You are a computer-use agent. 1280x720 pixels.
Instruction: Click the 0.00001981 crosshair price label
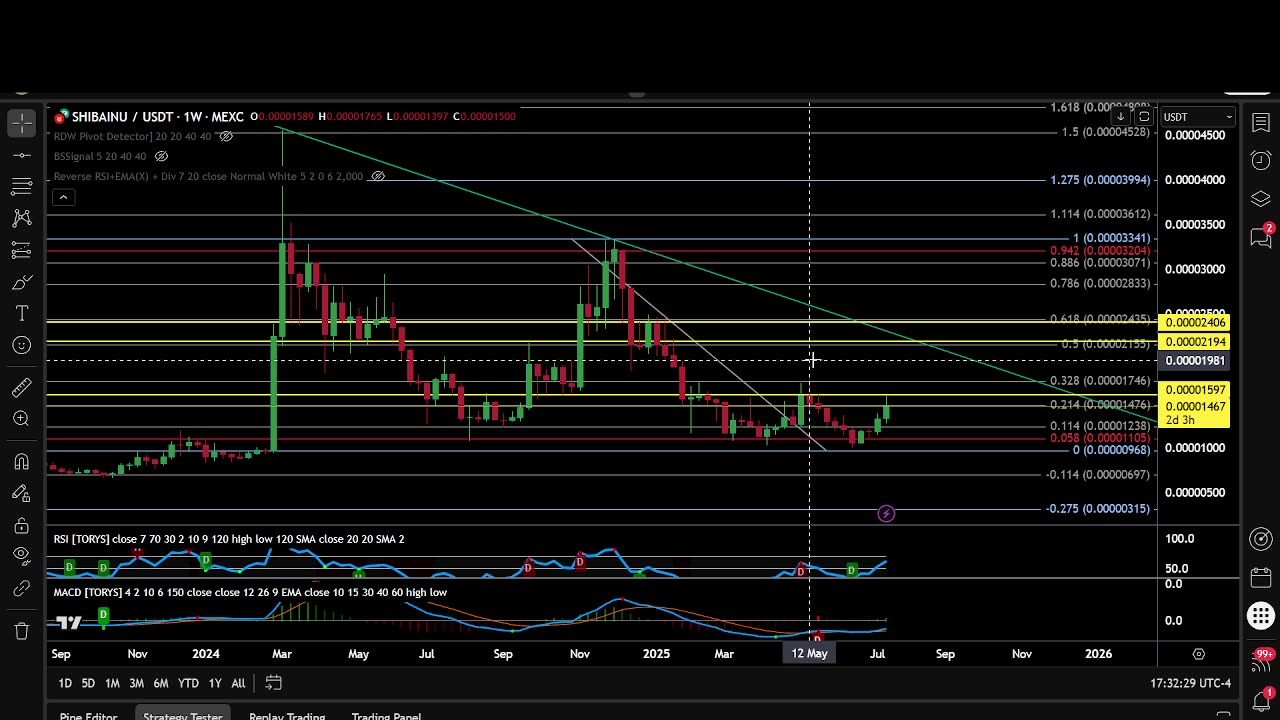pyautogui.click(x=1194, y=360)
